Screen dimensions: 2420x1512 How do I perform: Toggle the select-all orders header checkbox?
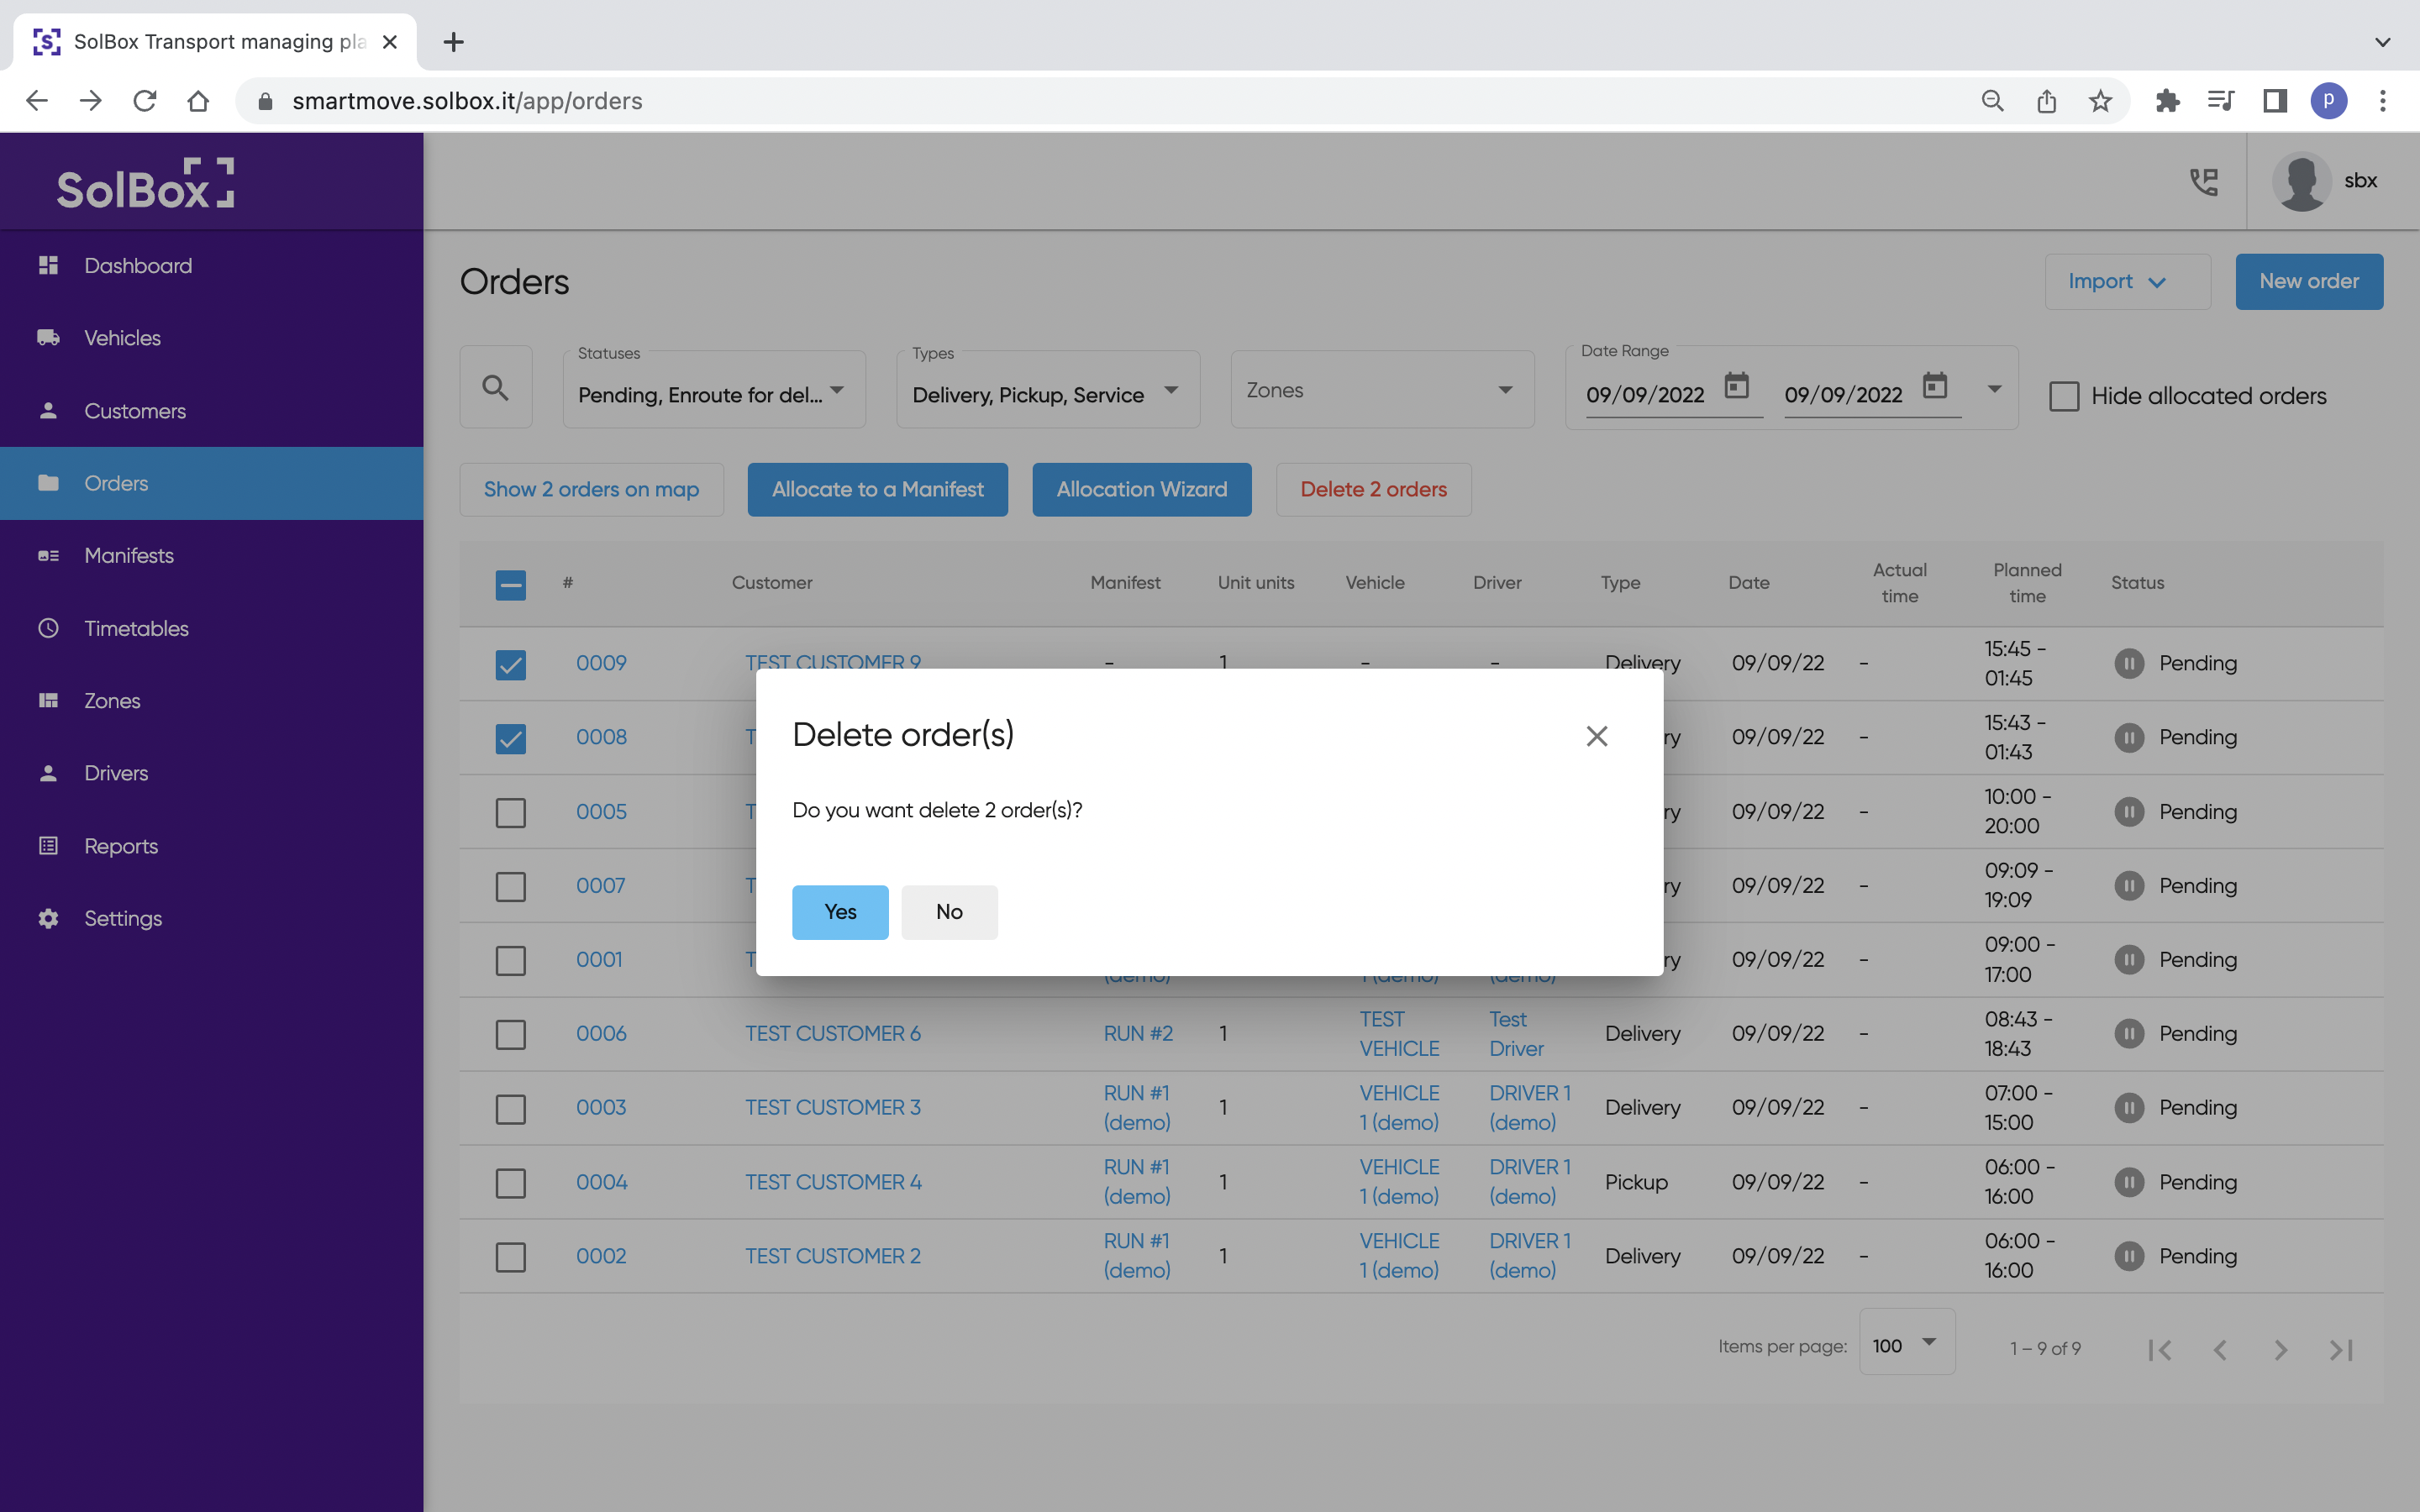click(x=511, y=585)
